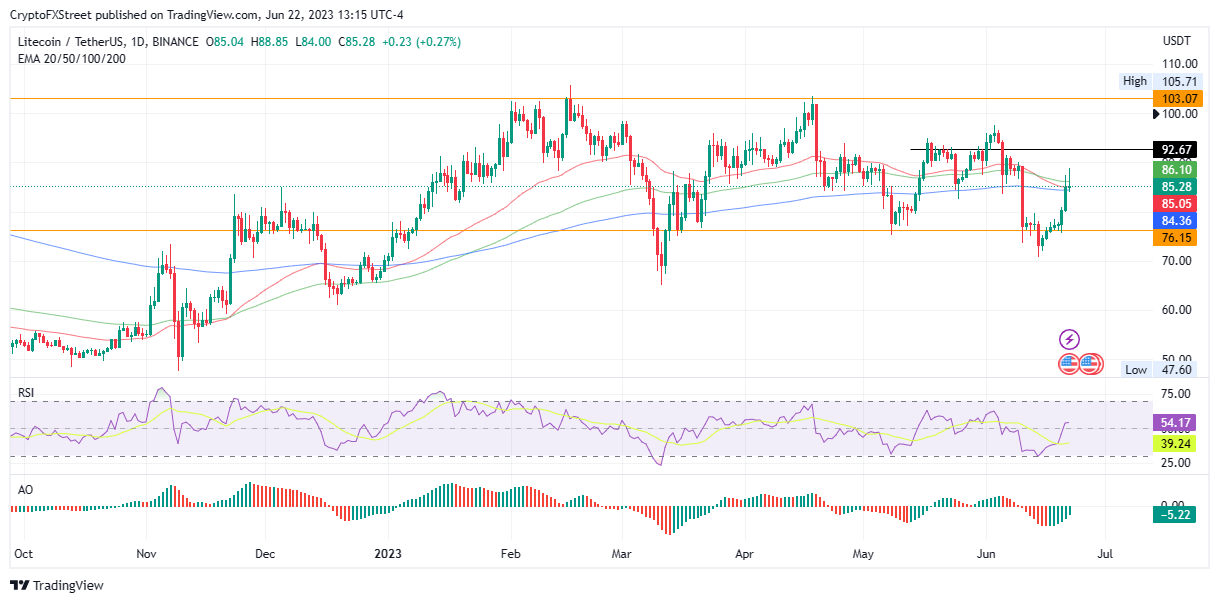Image resolution: width=1219 pixels, height=603 pixels.
Task: Select the orange 103.07 price label
Action: (1177, 99)
